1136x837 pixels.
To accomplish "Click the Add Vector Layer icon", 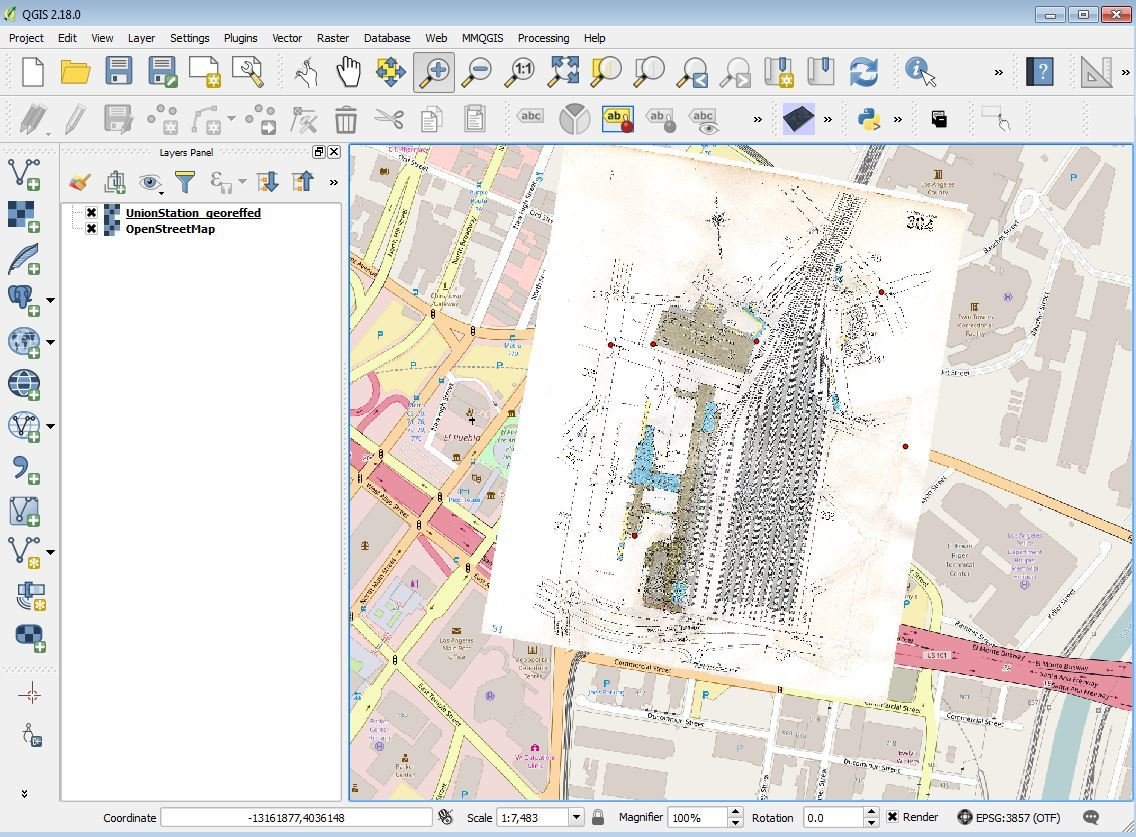I will pyautogui.click(x=24, y=173).
